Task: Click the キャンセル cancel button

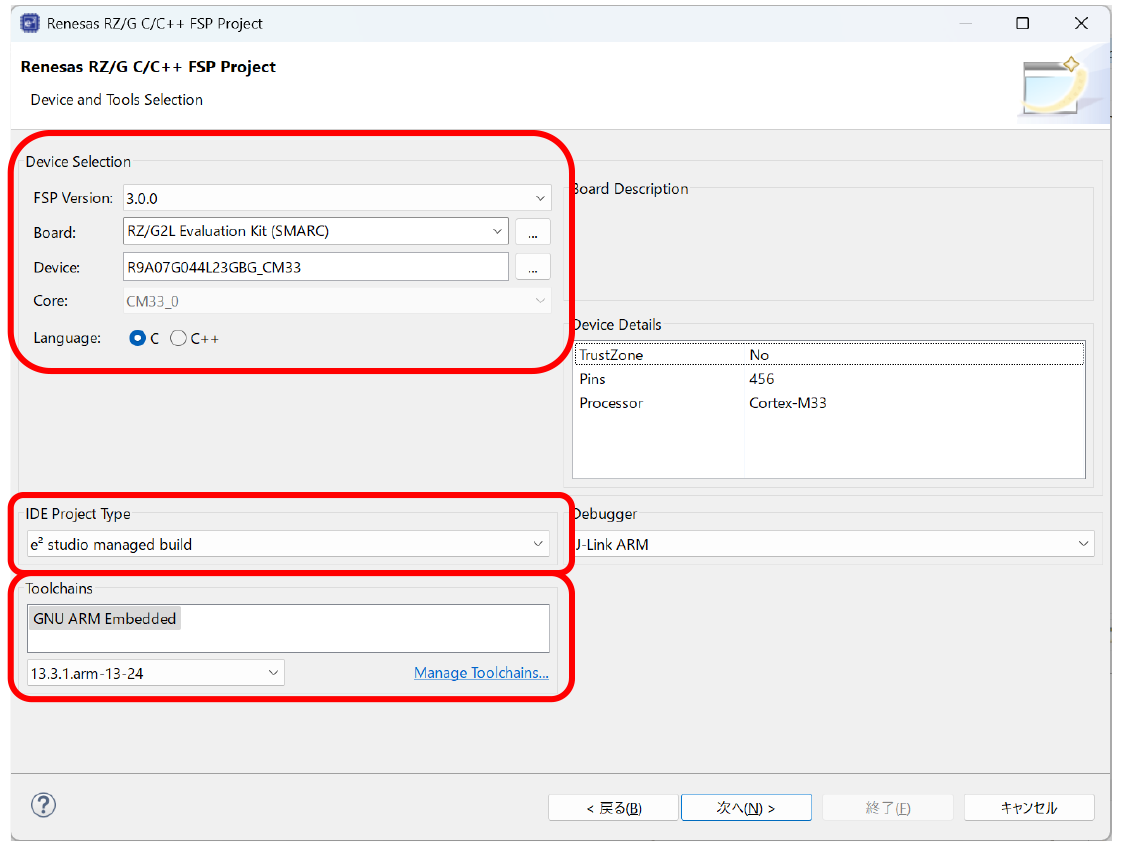Action: pos(1029,808)
